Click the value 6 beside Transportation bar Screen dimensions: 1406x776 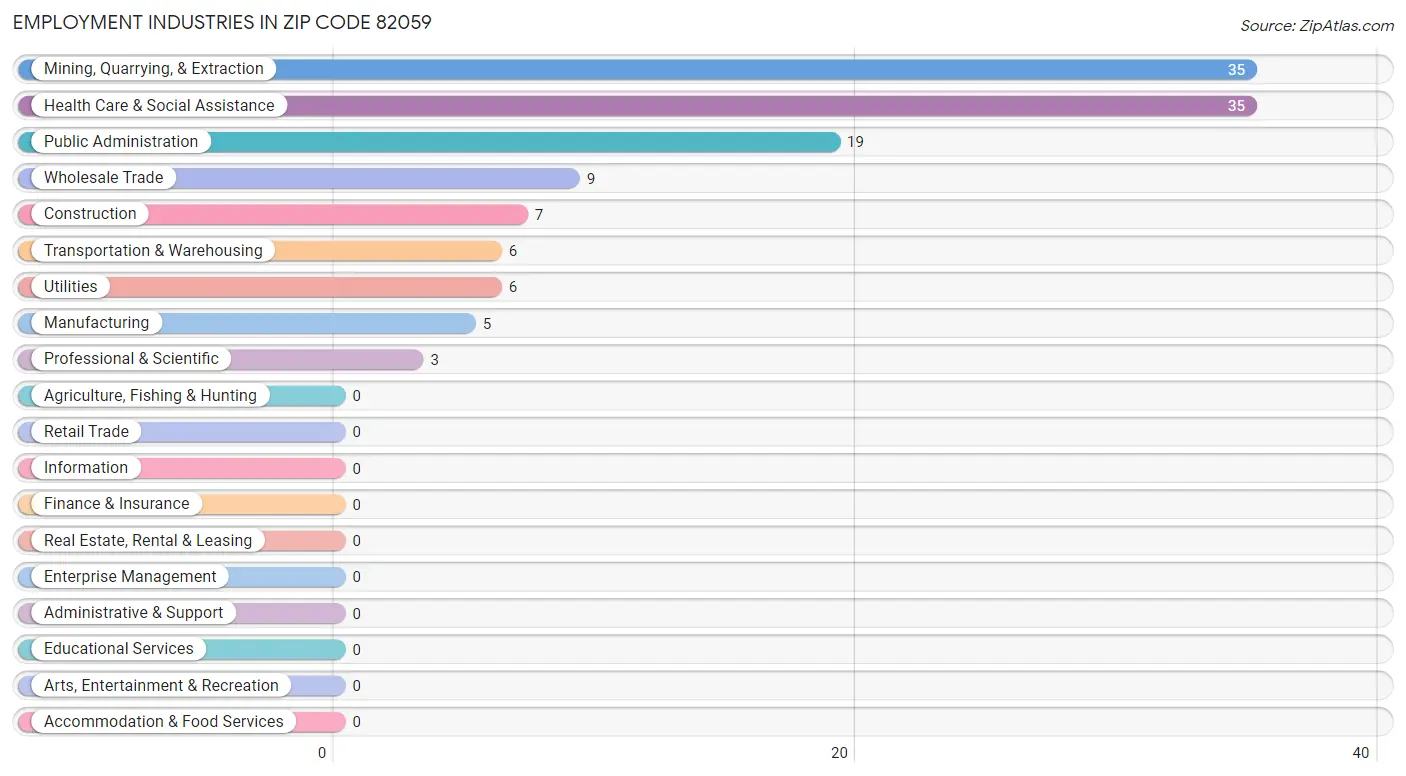(x=513, y=251)
